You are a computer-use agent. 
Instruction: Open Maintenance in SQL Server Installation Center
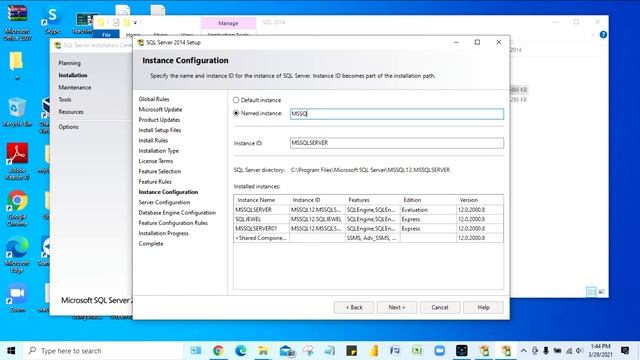[x=75, y=88]
